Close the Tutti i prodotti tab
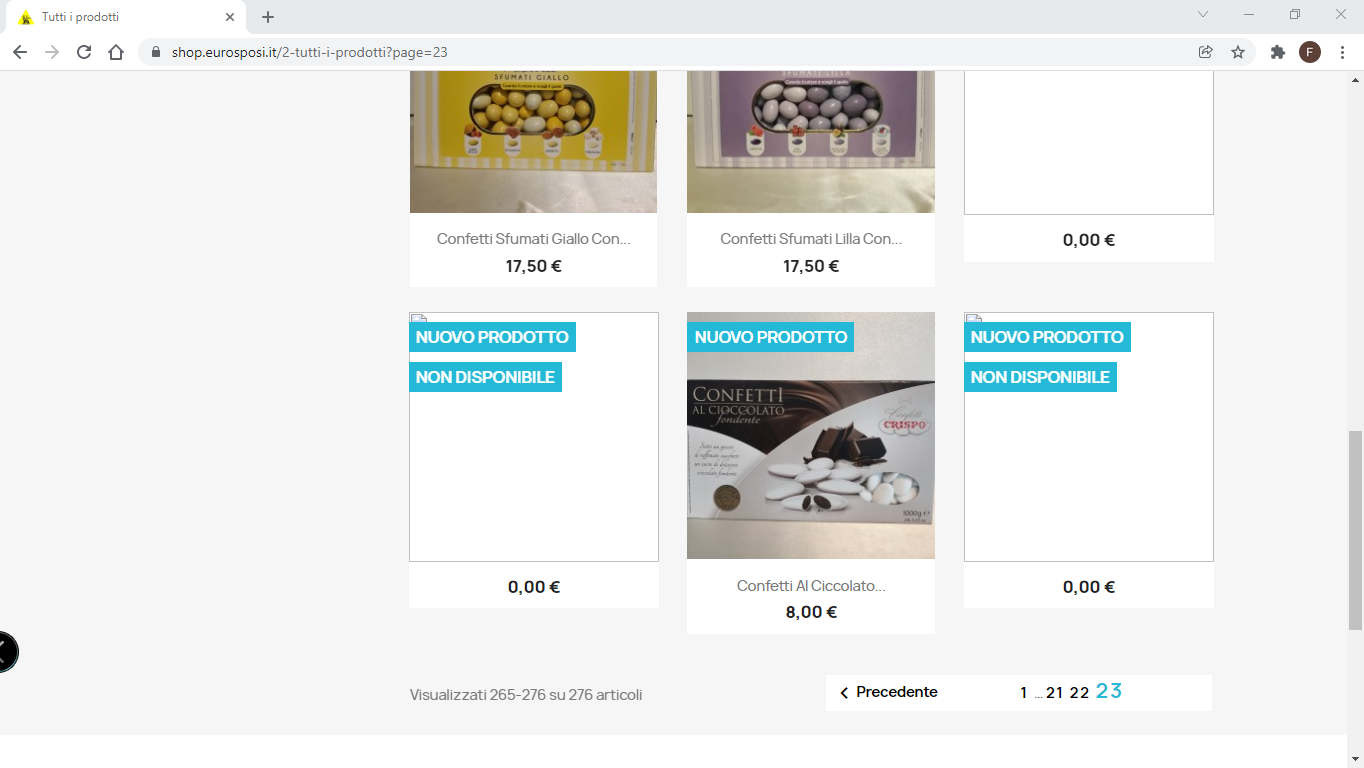1364x768 pixels. pyautogui.click(x=230, y=17)
